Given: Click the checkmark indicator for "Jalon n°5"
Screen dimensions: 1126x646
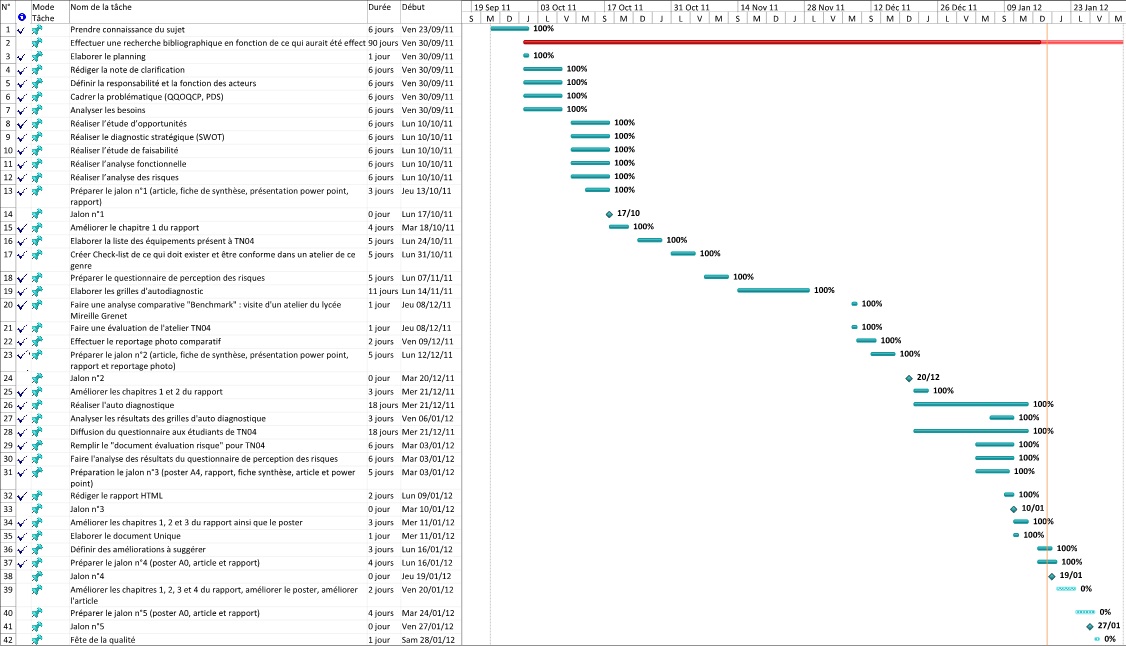Looking at the screenshot, I should point(22,626).
